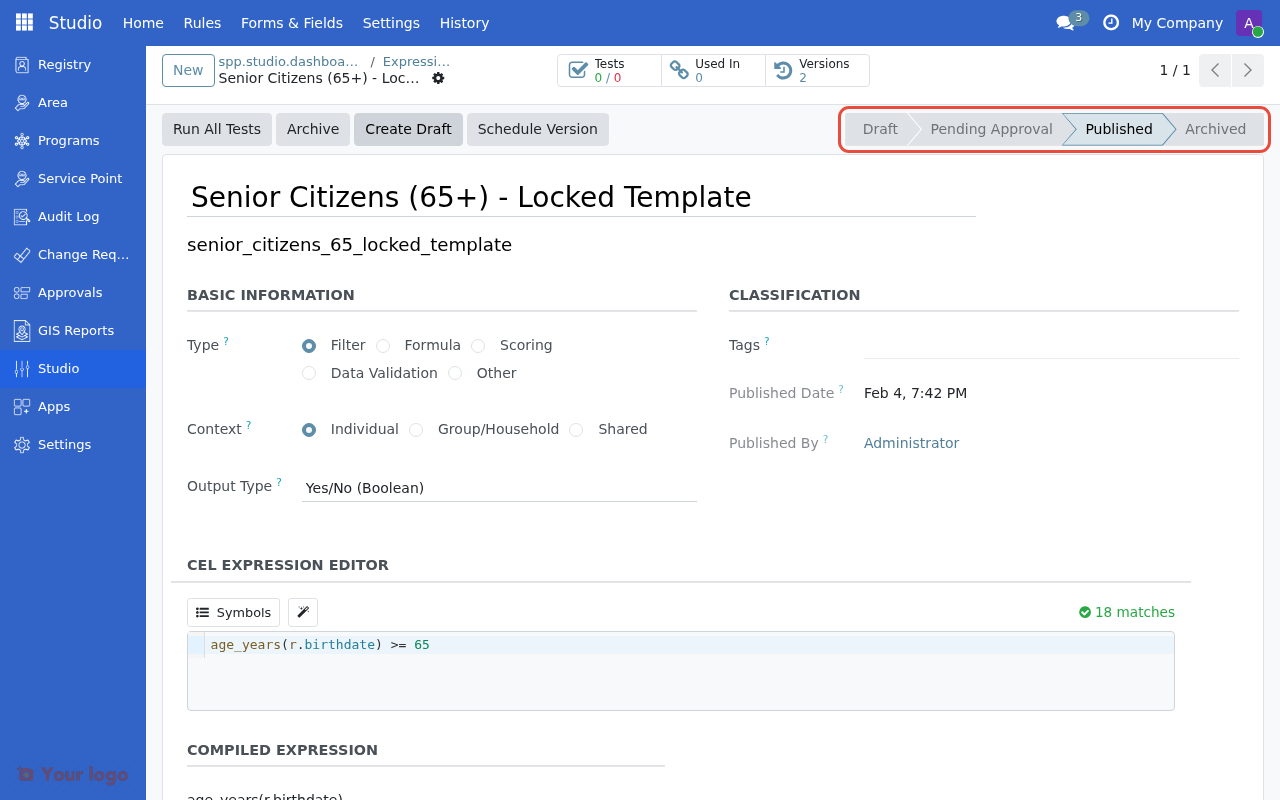Select the Scoring type radio button

tap(478, 346)
